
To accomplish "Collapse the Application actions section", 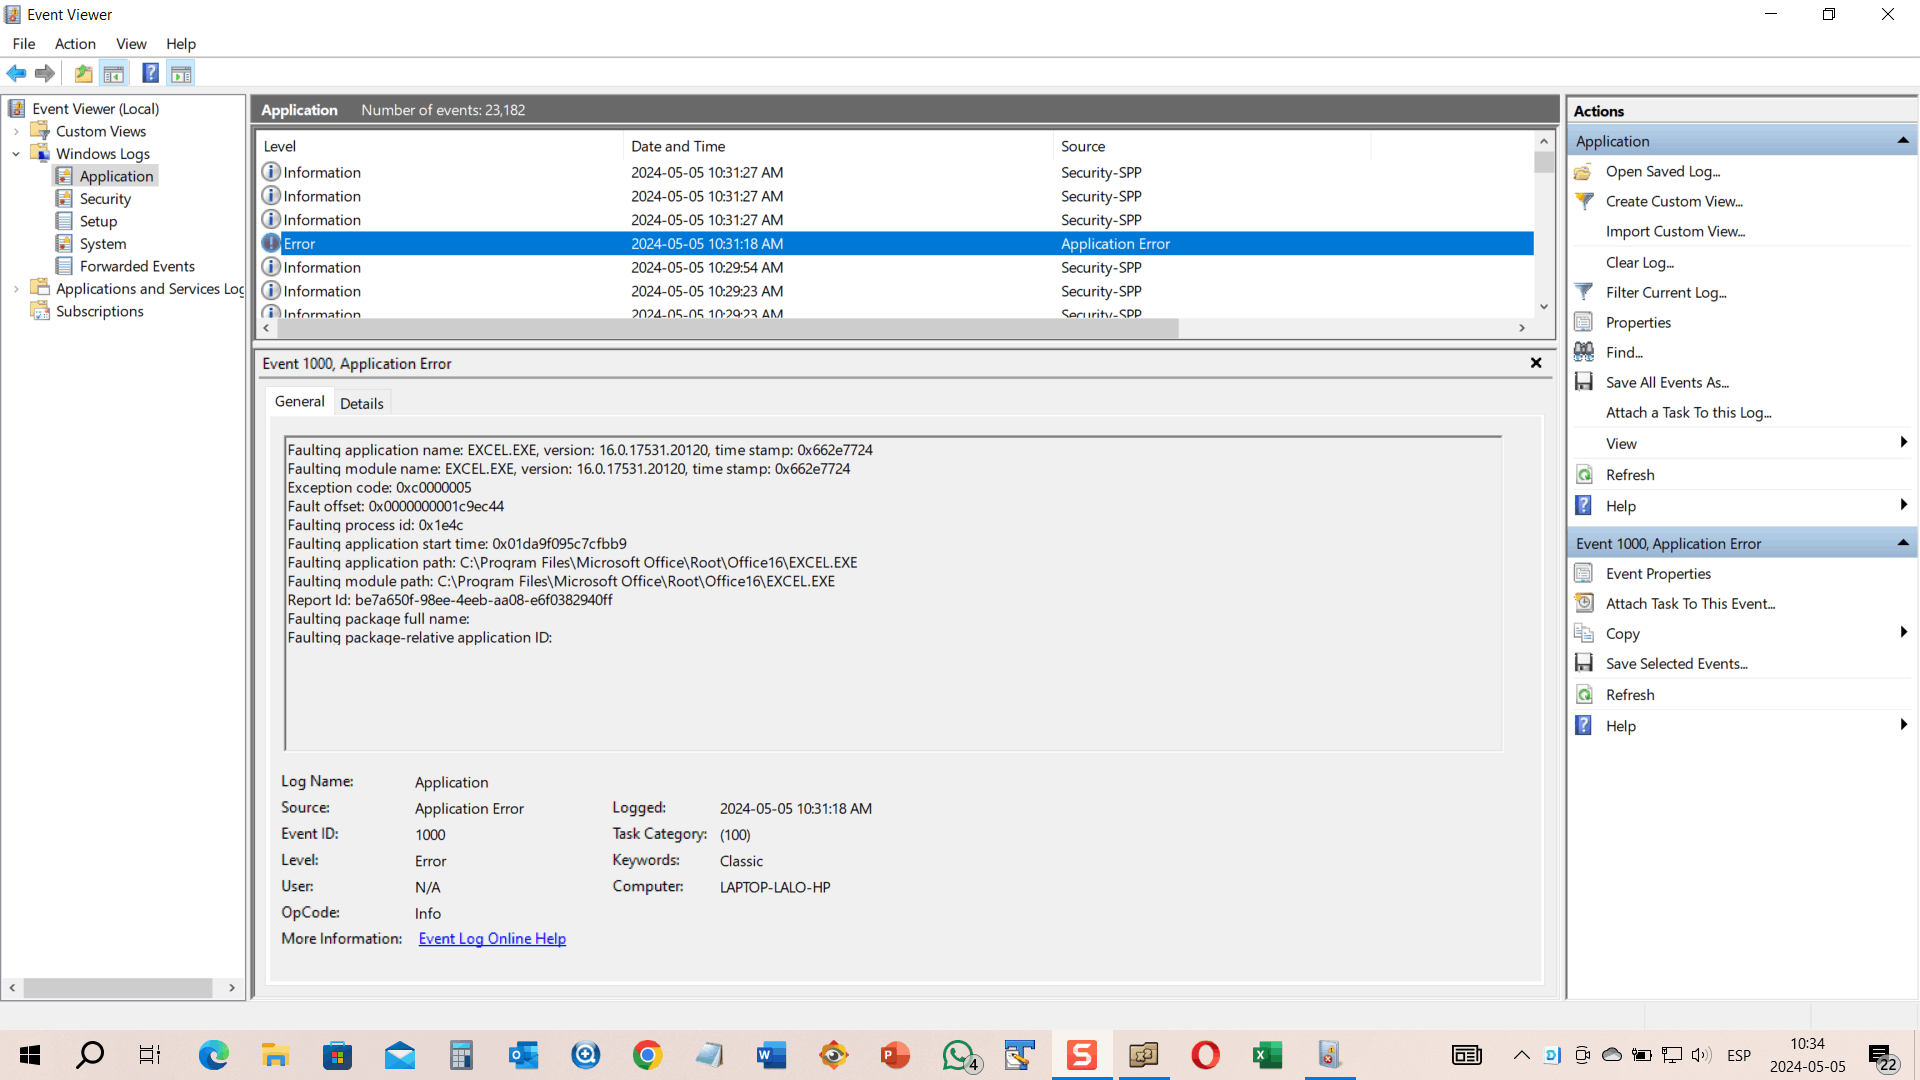I will click(1903, 141).
